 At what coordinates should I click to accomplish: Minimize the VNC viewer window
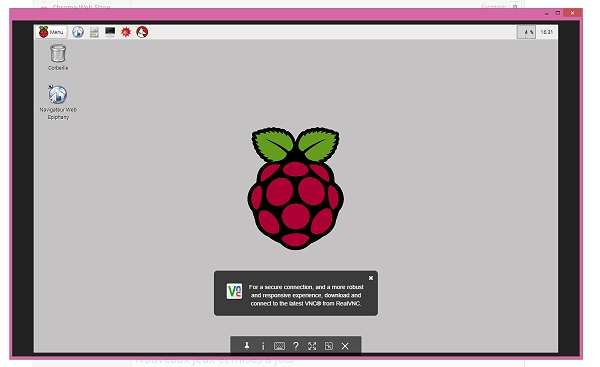[x=546, y=13]
